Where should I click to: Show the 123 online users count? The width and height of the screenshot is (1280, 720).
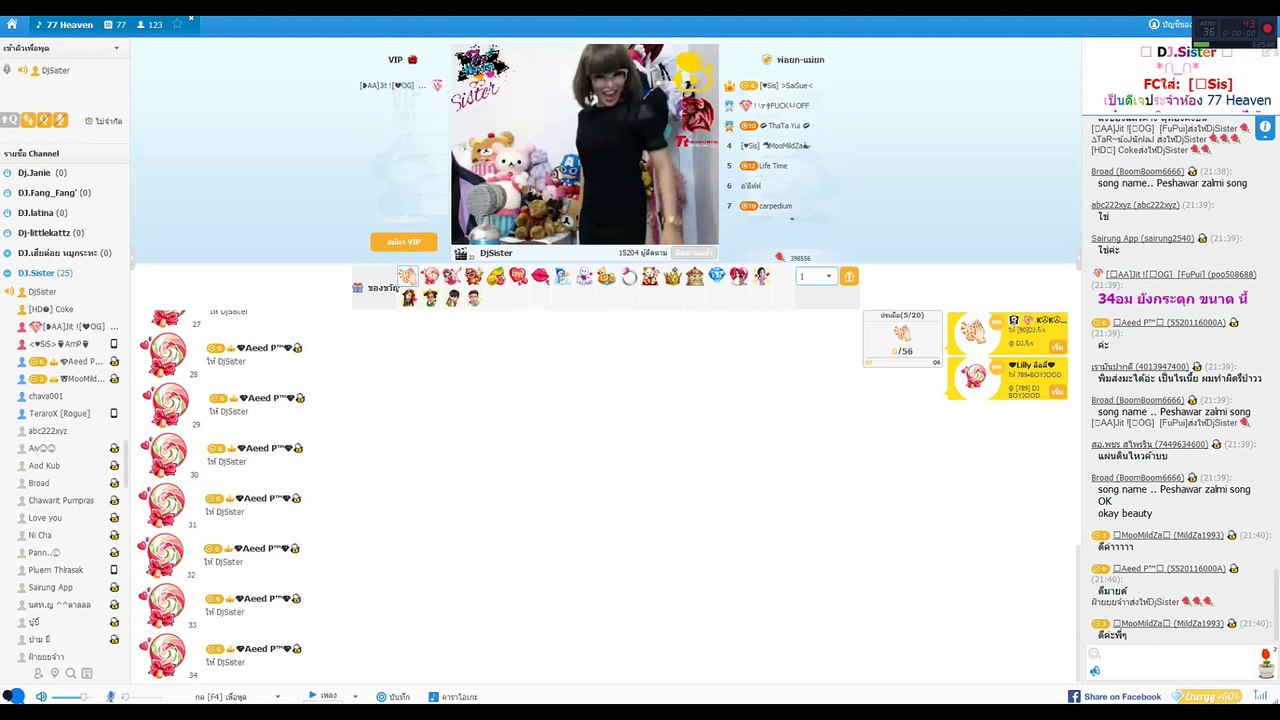pyautogui.click(x=149, y=24)
